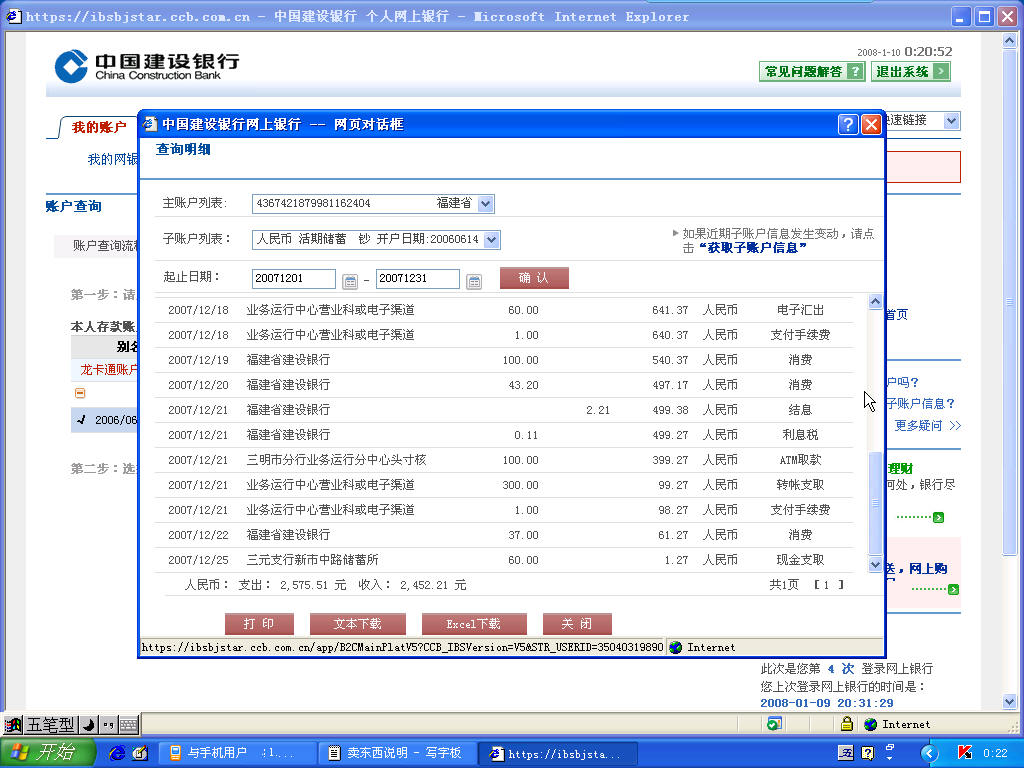Image resolution: width=1024 pixels, height=768 pixels.
Task: Click the transaction list scroll down arrow
Action: coord(876,565)
